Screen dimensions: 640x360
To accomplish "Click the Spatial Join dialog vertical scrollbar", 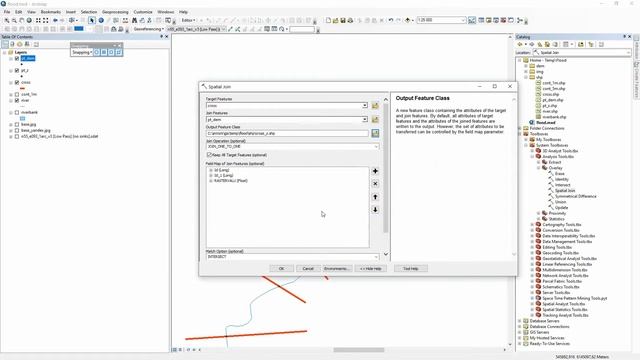I will coord(386,167).
